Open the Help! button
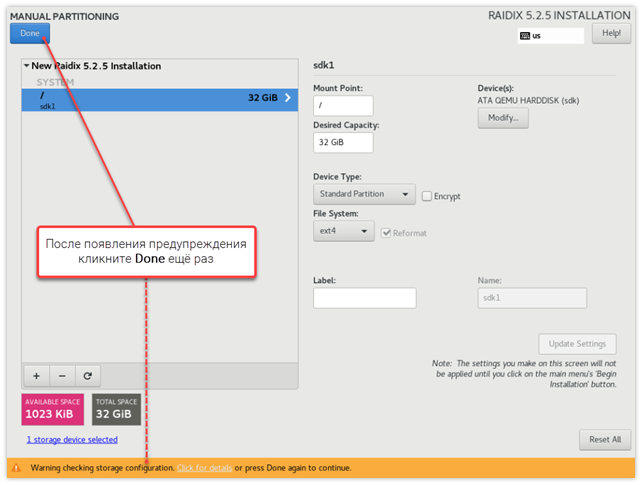This screenshot has height=485, width=642. tap(611, 33)
